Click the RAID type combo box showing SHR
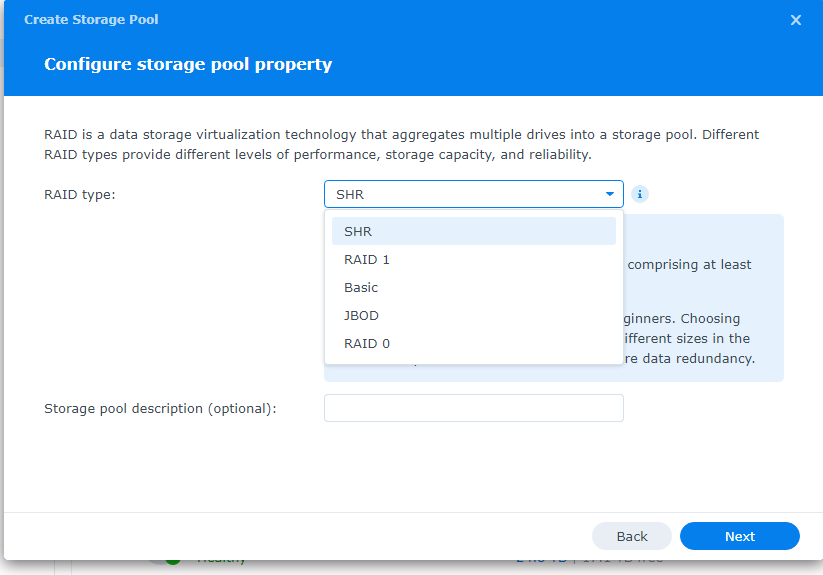Image resolution: width=823 pixels, height=575 pixels. tap(473, 194)
